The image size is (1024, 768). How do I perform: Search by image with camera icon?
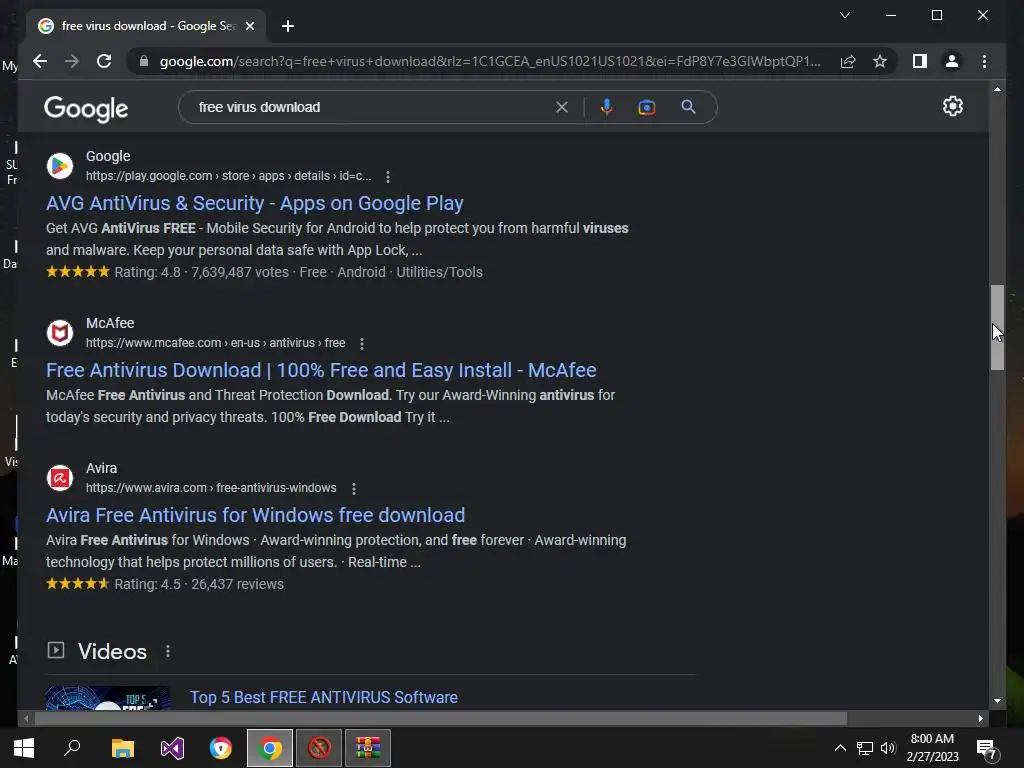coord(647,107)
